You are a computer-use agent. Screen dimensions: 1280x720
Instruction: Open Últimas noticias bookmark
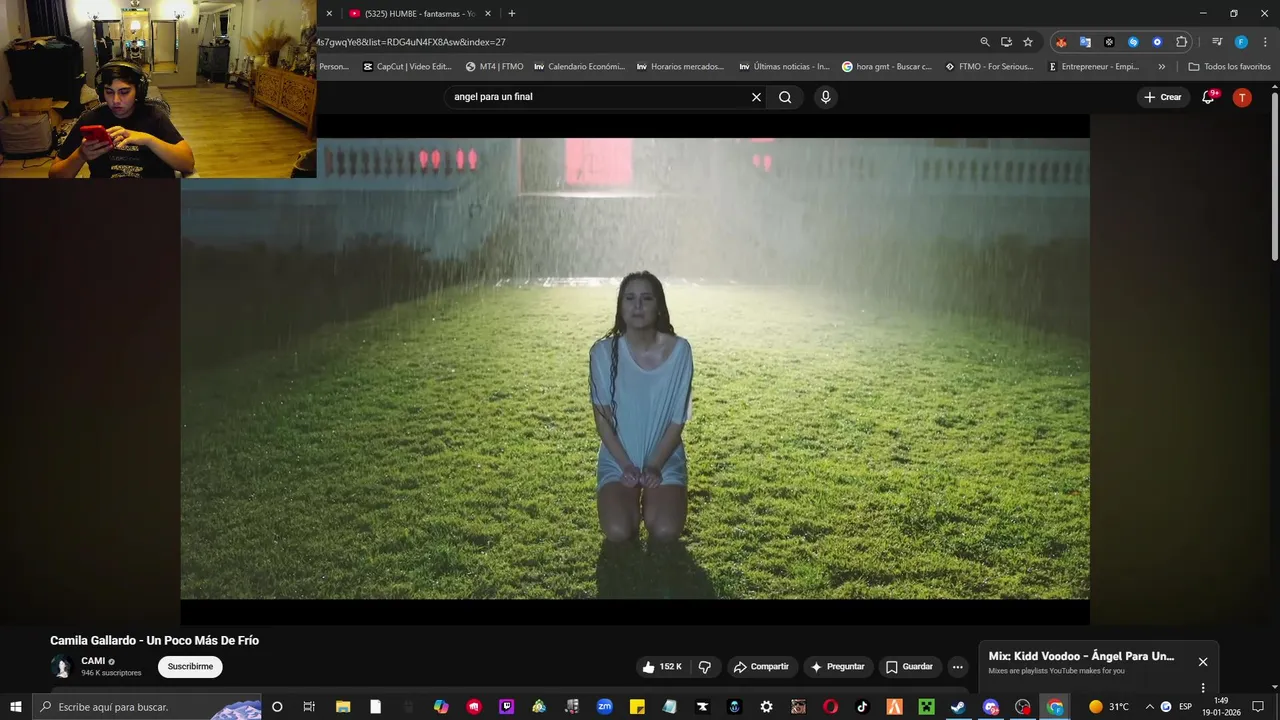click(x=784, y=67)
